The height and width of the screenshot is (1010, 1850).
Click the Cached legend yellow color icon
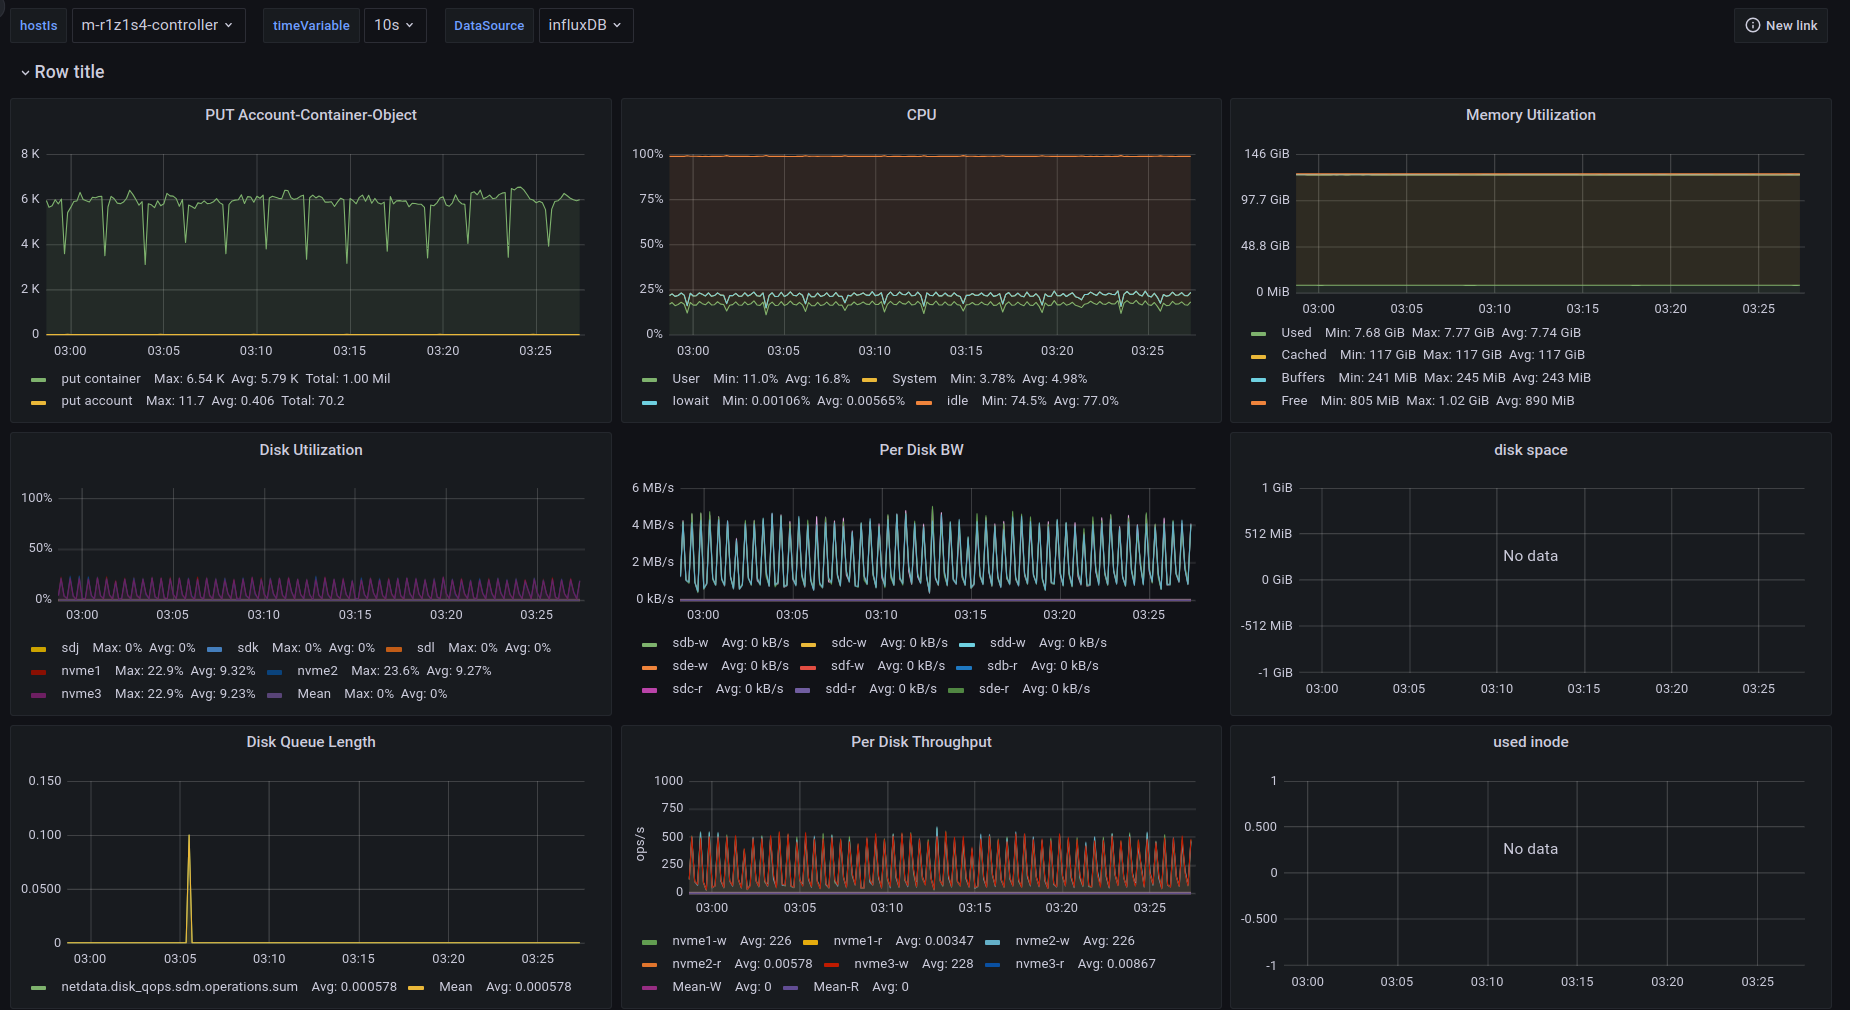point(1259,356)
